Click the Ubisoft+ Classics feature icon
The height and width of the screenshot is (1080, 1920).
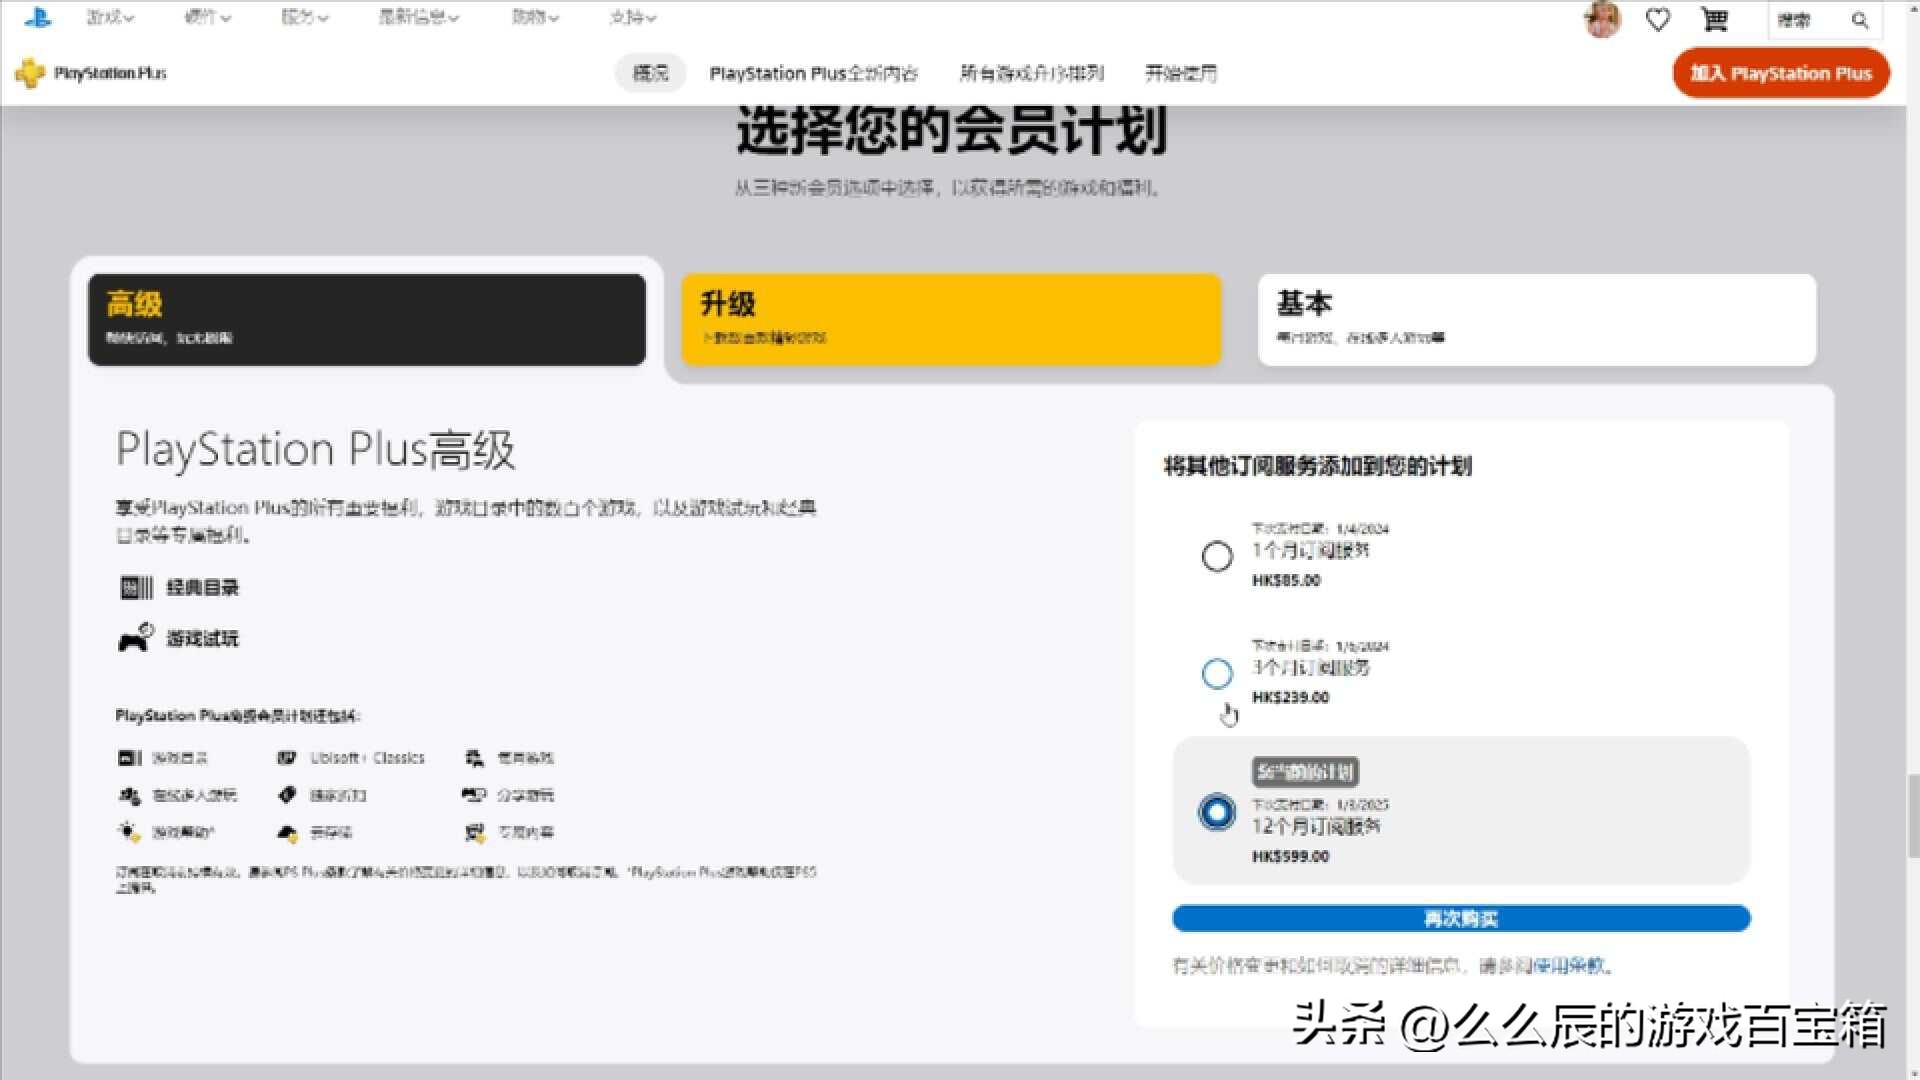287,757
